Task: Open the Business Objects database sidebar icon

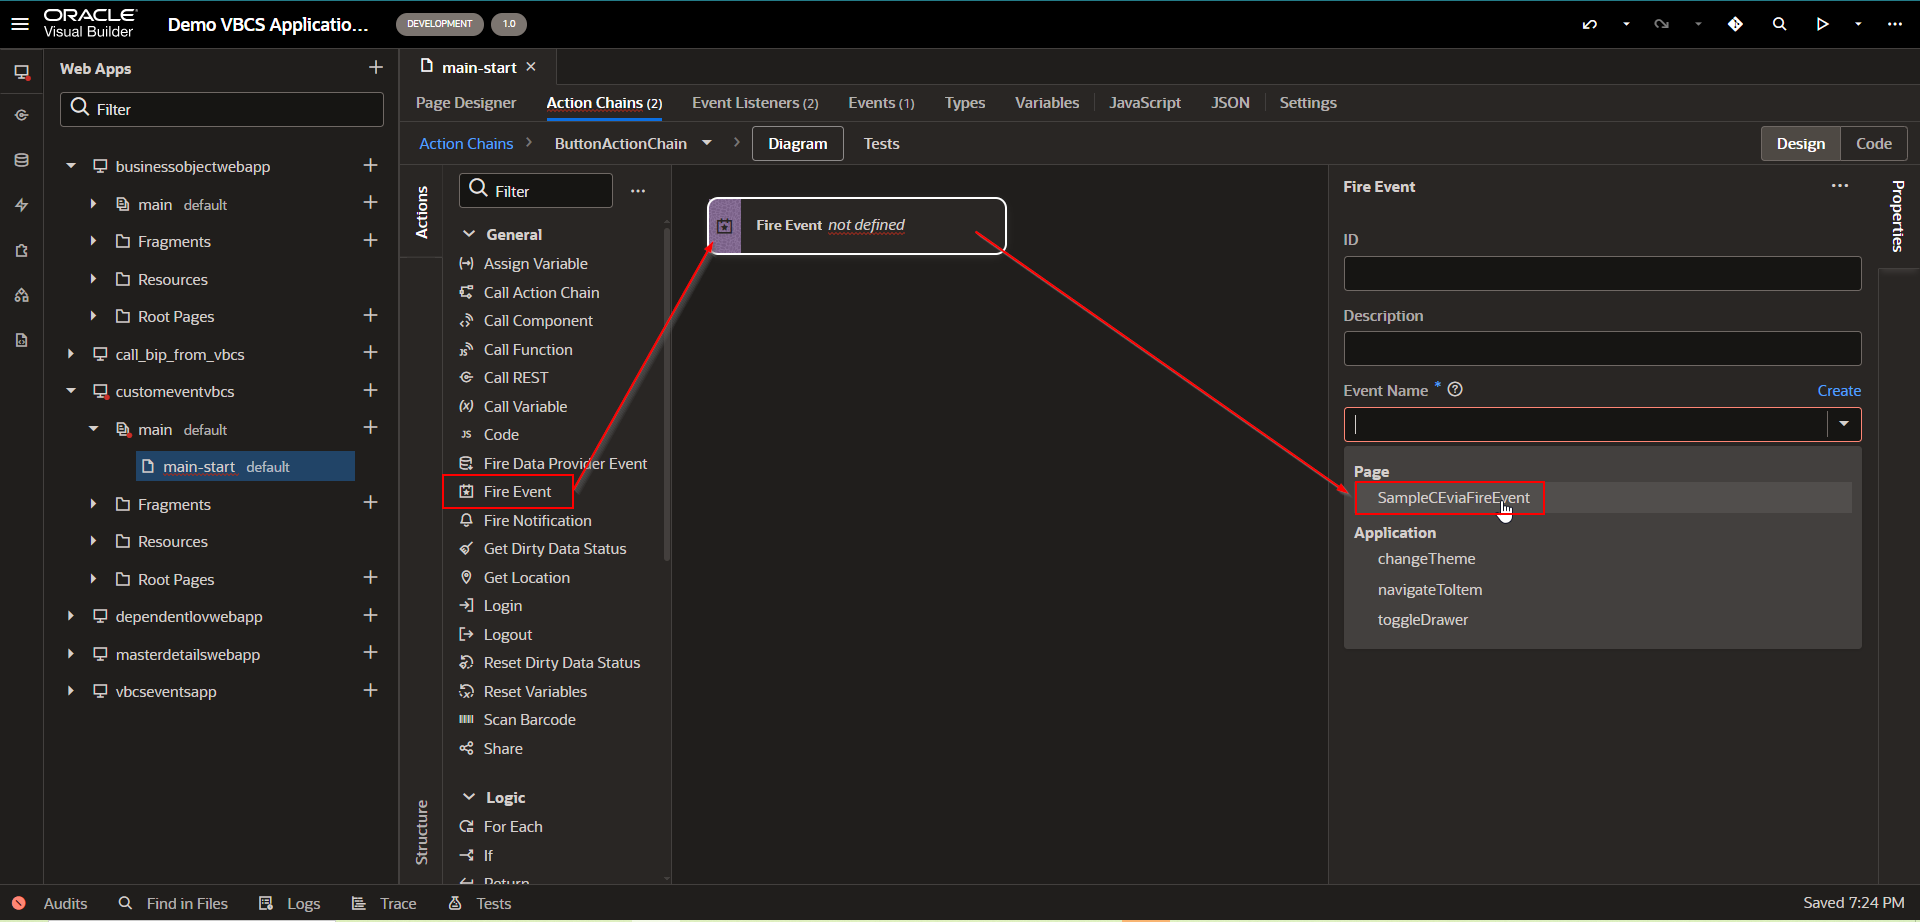Action: click(21, 160)
